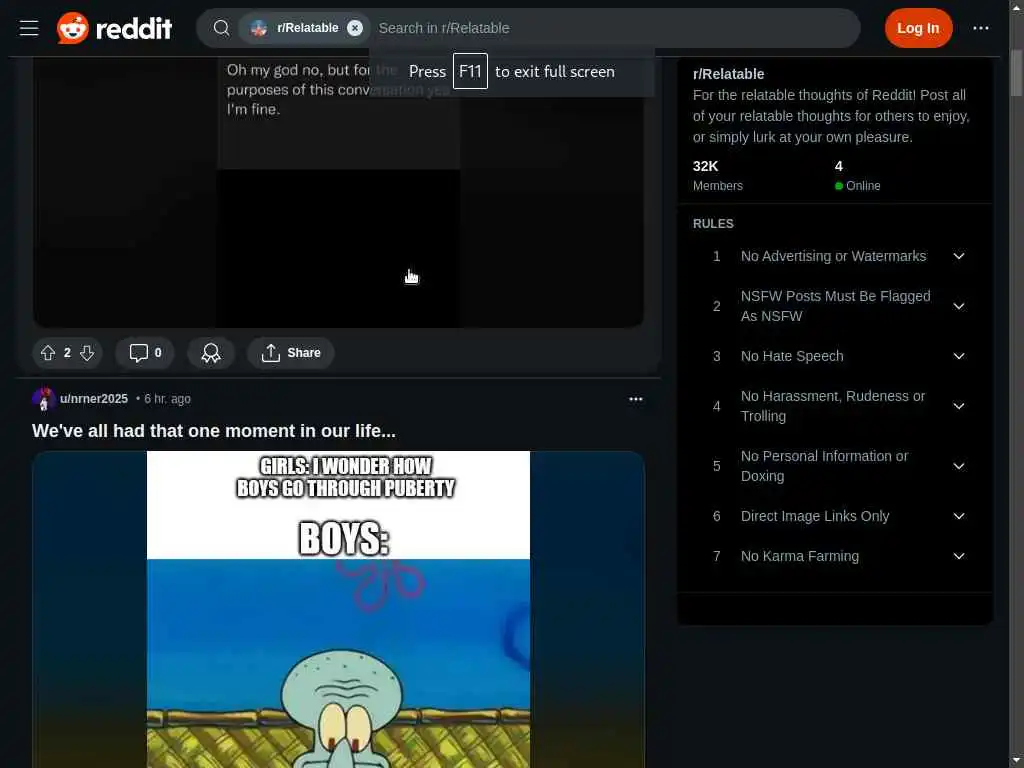Give an award to the post
The image size is (1024, 768).
point(211,353)
